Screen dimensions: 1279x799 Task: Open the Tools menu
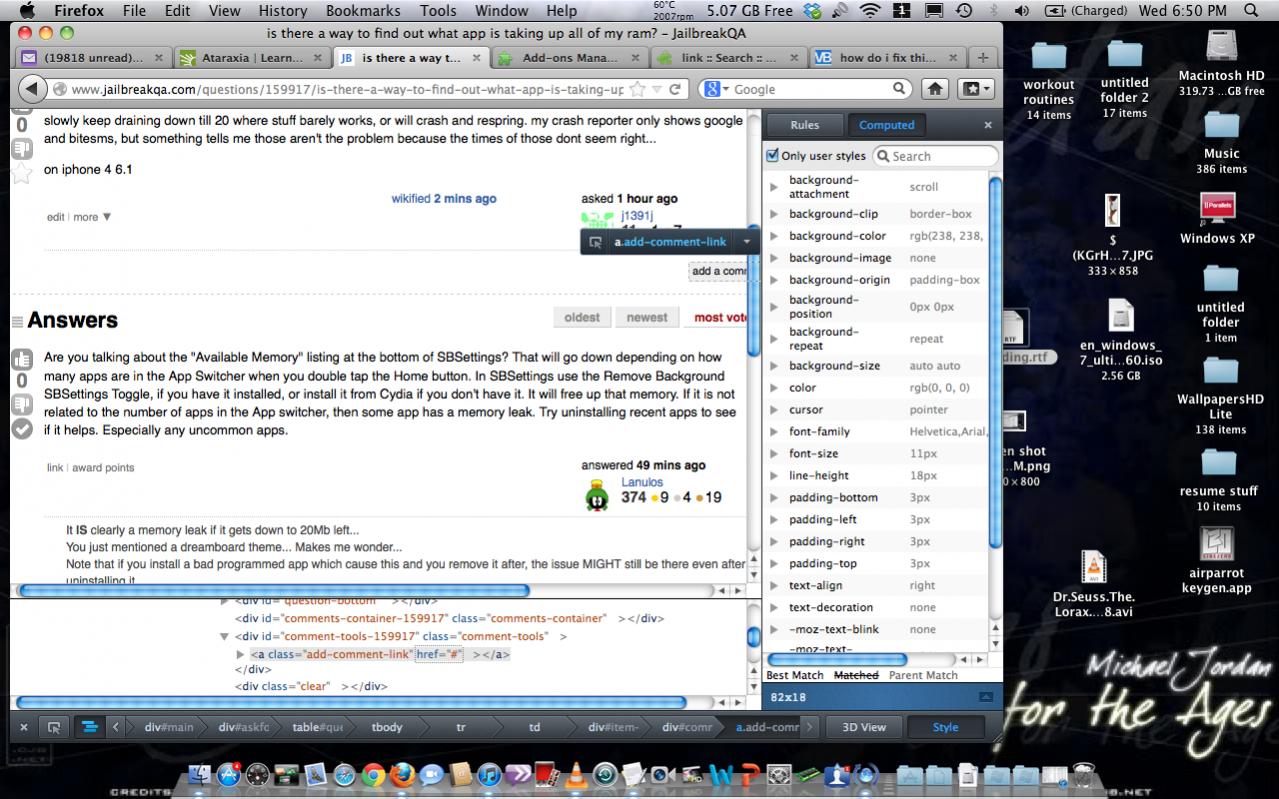click(x=438, y=11)
